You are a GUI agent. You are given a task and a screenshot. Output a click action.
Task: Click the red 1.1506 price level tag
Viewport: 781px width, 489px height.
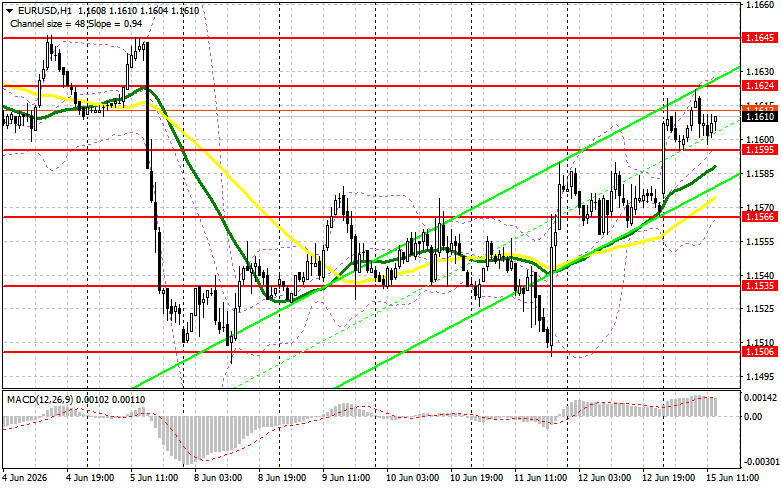(760, 352)
